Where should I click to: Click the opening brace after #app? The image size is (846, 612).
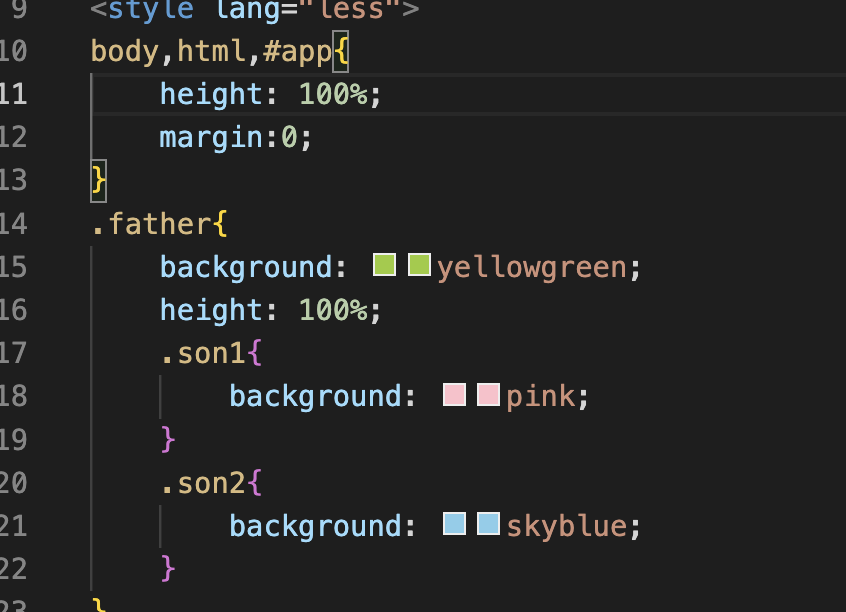341,51
